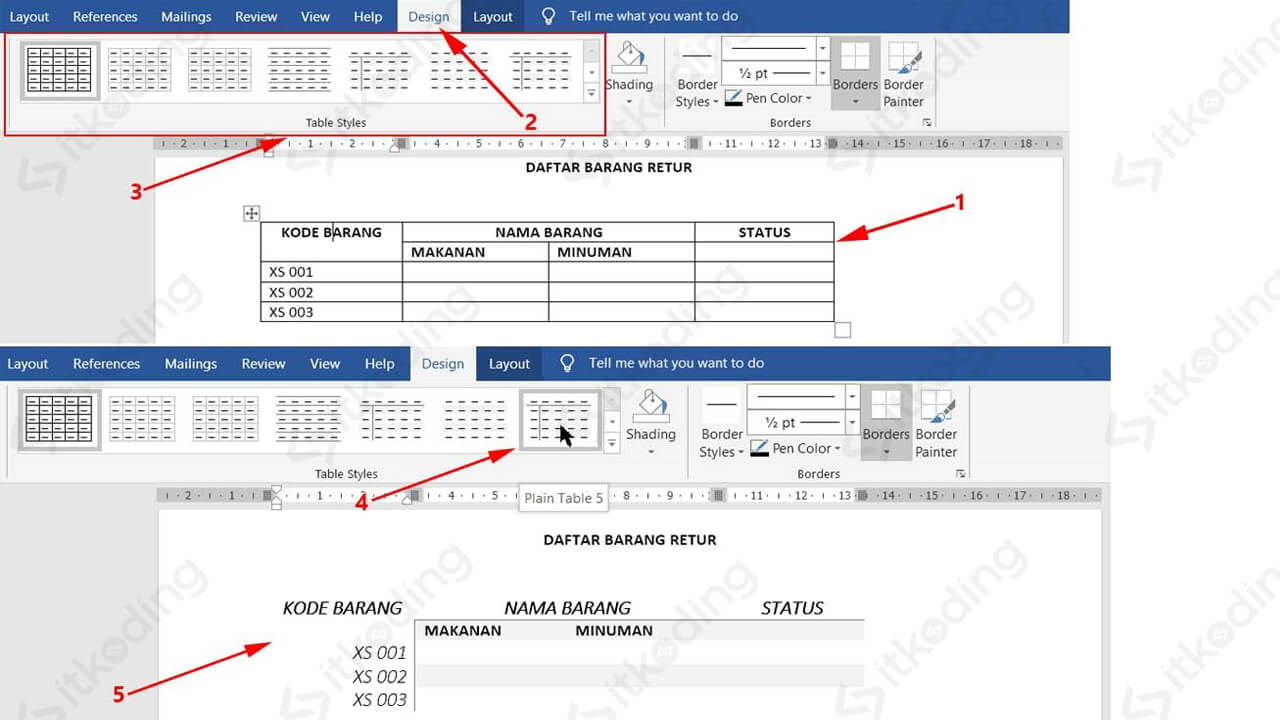Click Tell me search box in lower ribbon
Viewport: 1280px width, 720px height.
tap(662, 363)
